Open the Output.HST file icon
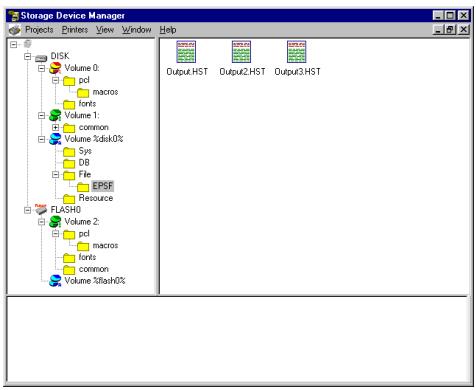 tap(186, 52)
